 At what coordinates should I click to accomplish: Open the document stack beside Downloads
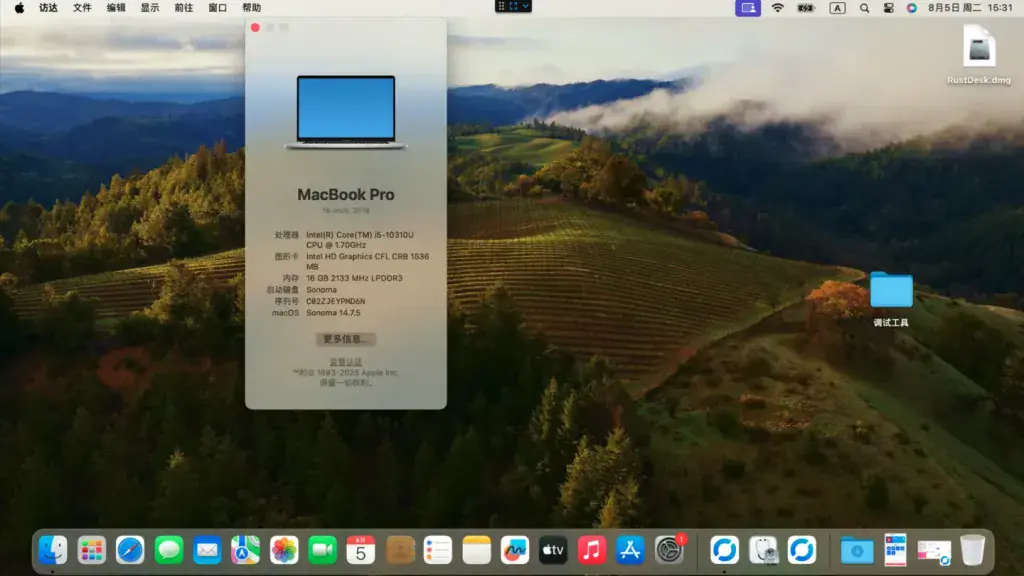pyautogui.click(x=895, y=551)
